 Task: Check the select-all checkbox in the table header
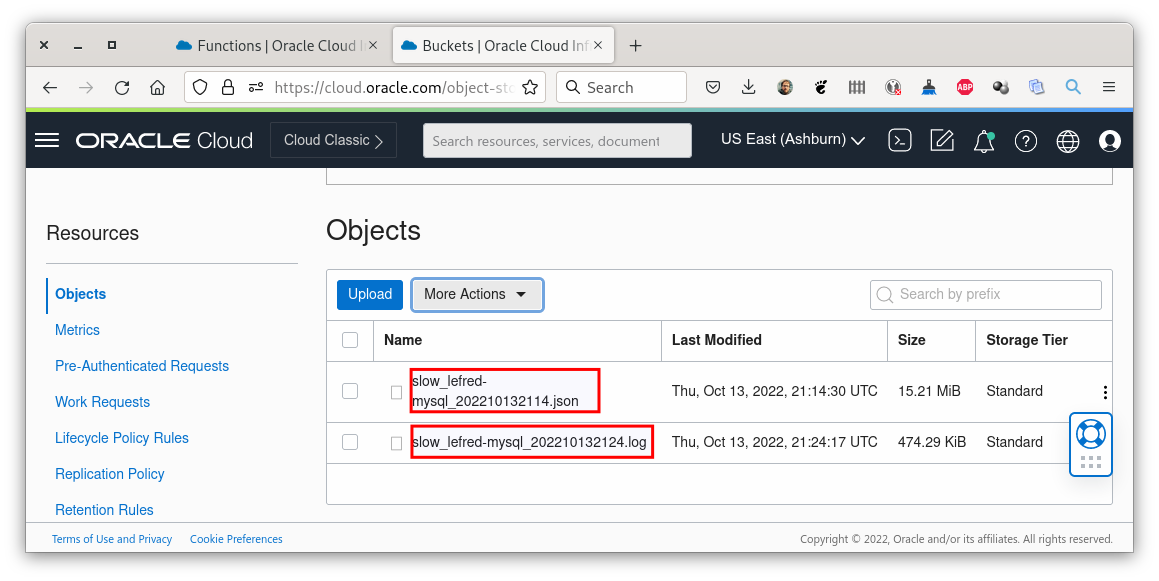[350, 340]
